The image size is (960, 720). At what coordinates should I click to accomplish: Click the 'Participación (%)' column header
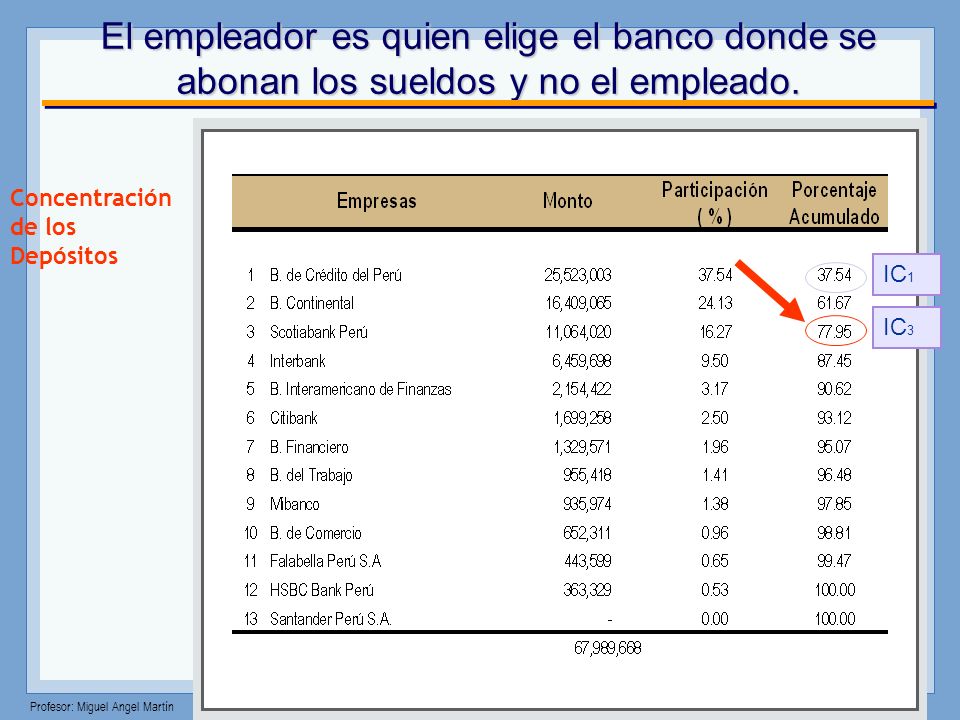(714, 203)
